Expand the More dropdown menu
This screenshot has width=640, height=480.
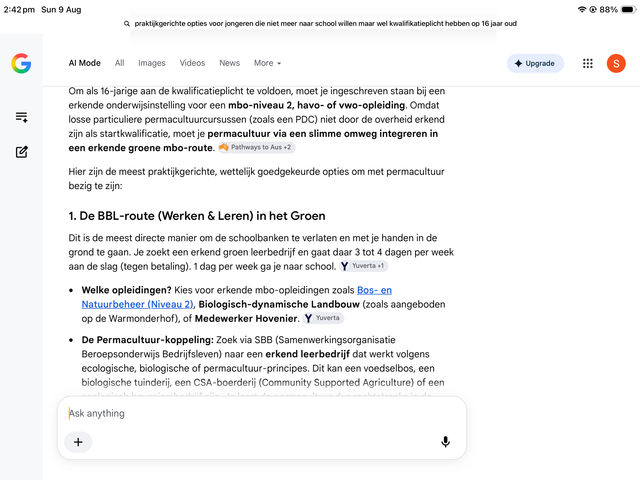(x=267, y=63)
